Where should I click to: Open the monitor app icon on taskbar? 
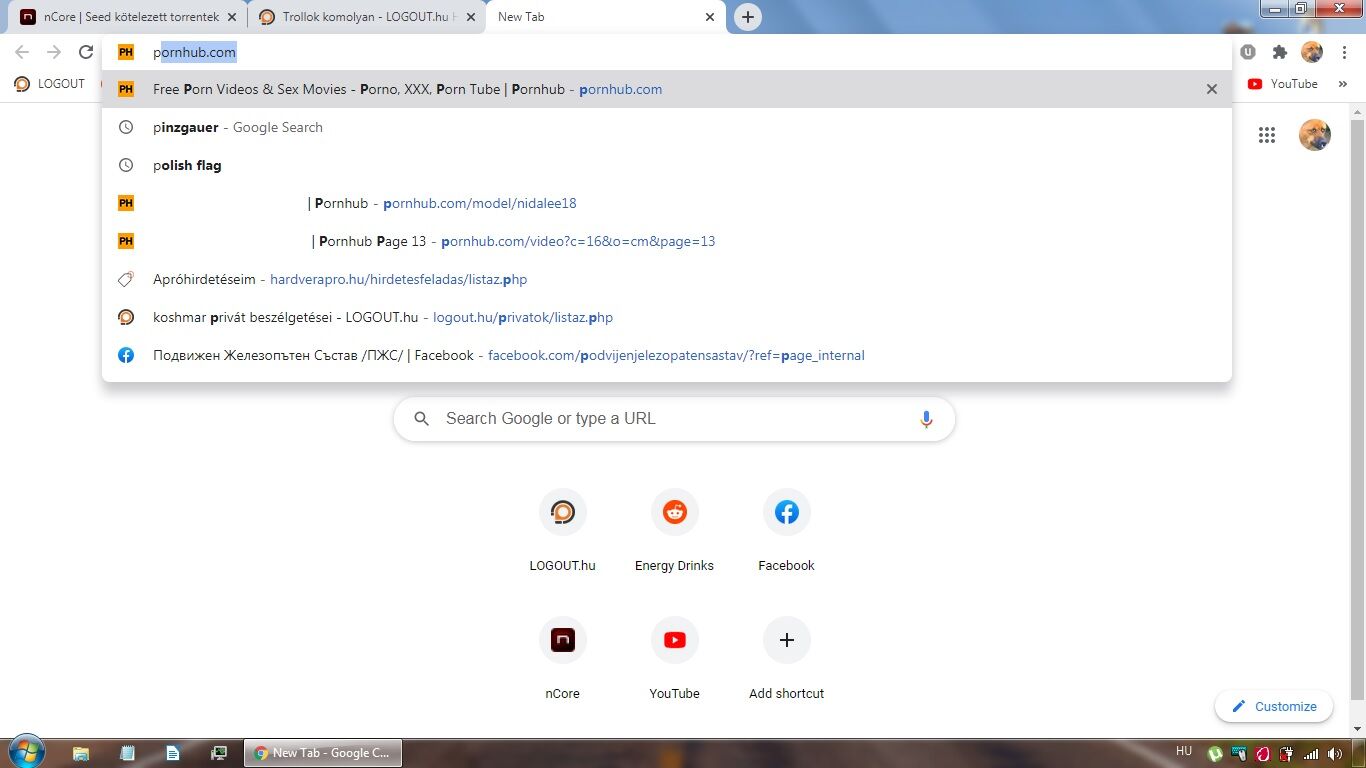coord(219,753)
